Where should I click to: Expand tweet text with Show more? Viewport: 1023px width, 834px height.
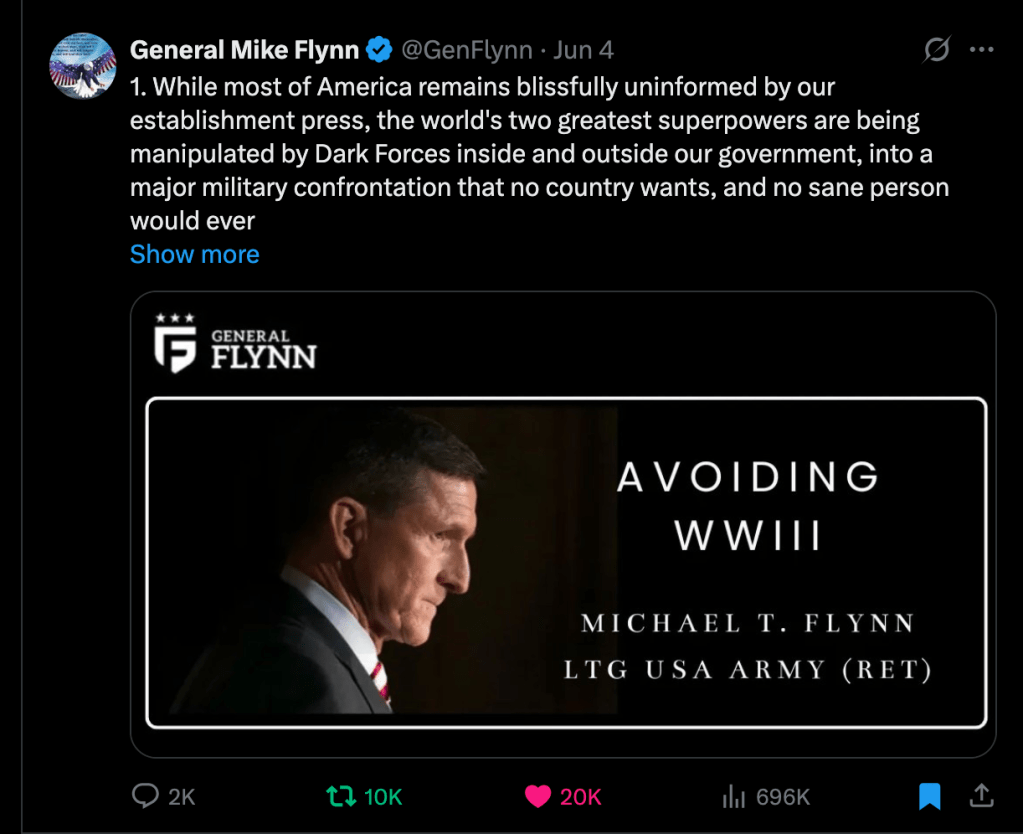[x=195, y=254]
